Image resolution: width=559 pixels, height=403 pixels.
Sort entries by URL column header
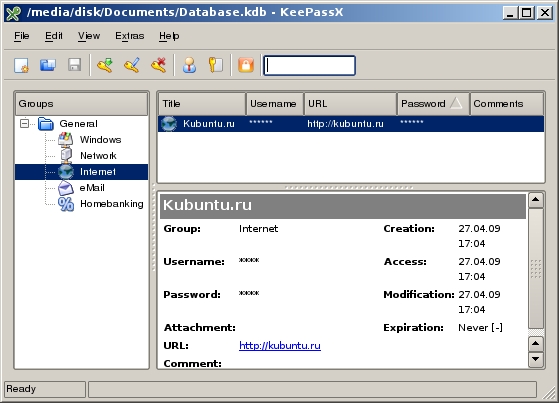pyautogui.click(x=350, y=104)
